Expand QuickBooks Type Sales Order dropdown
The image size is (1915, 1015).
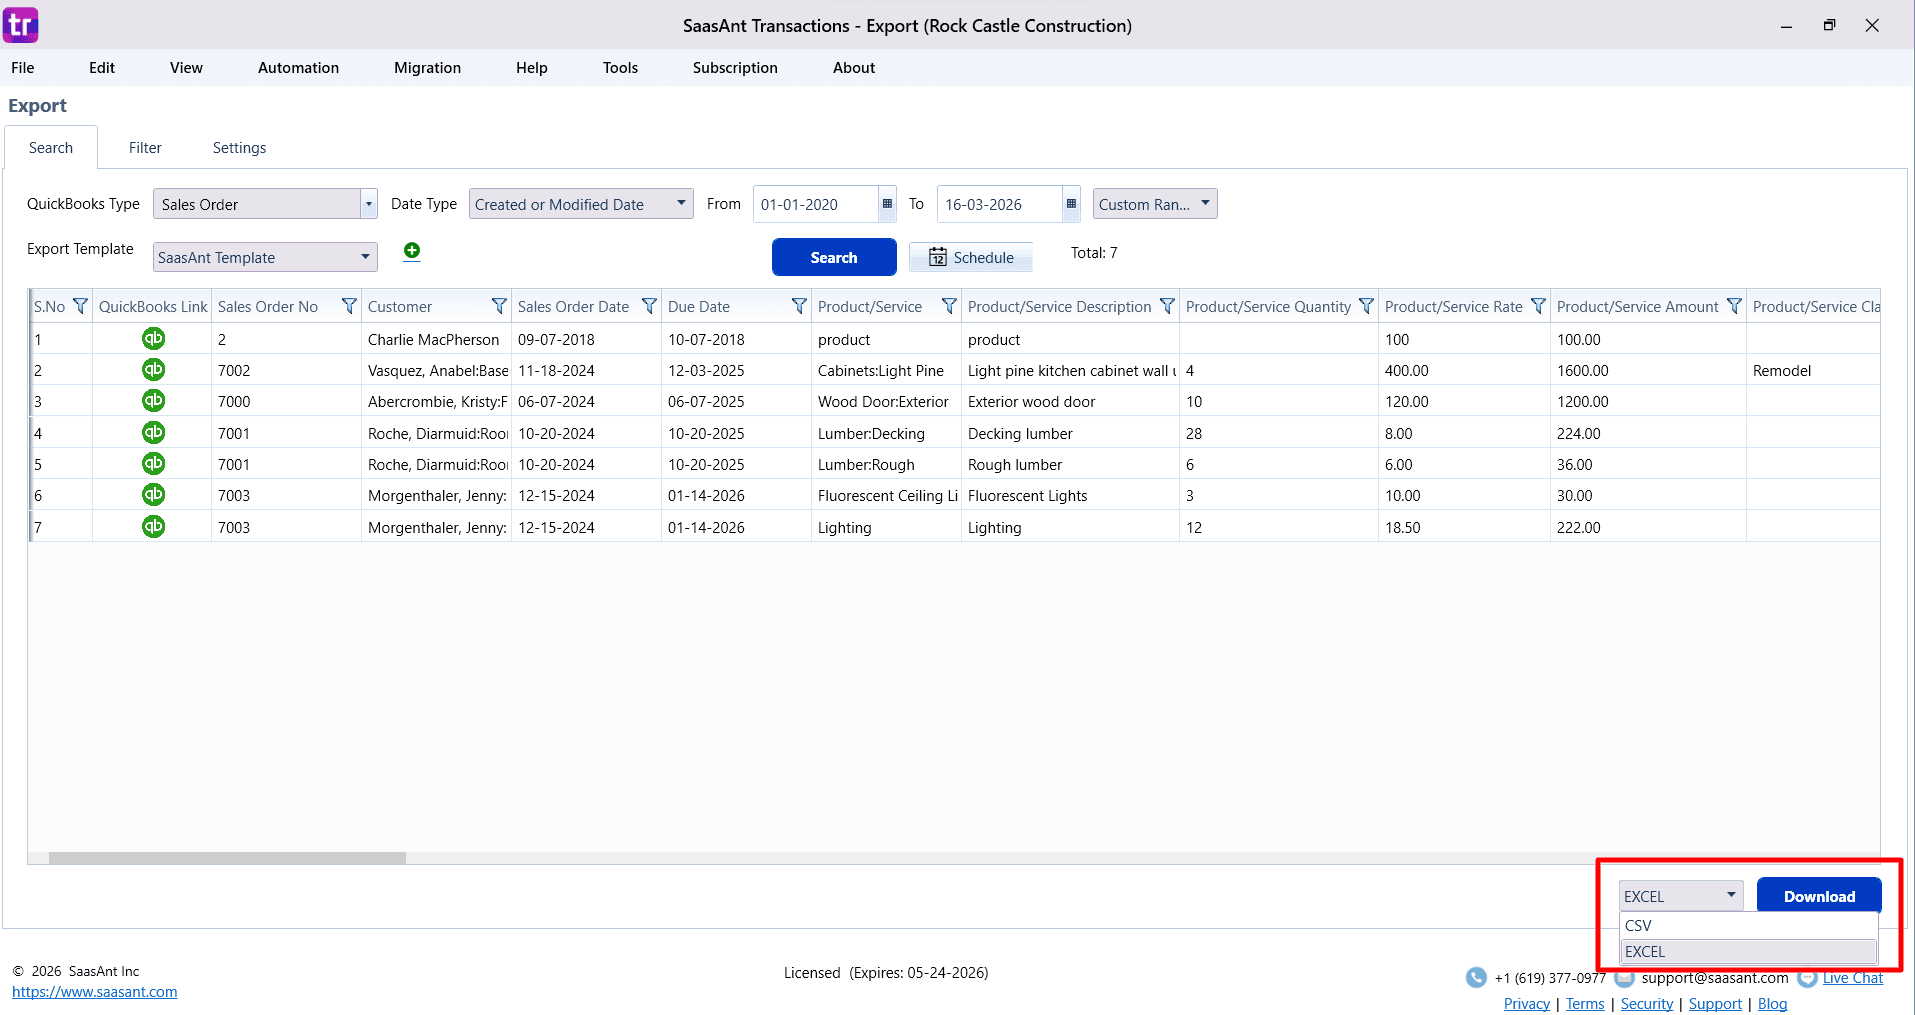click(369, 204)
